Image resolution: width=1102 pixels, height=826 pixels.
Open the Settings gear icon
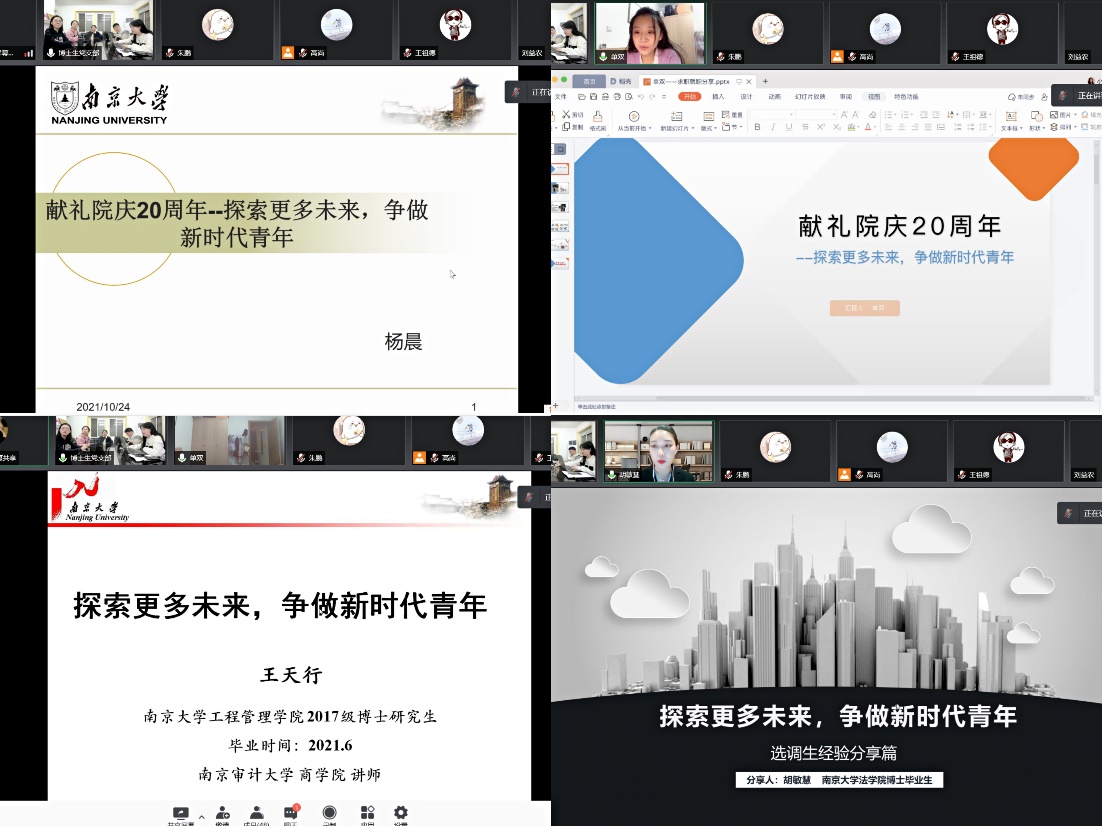click(x=401, y=813)
